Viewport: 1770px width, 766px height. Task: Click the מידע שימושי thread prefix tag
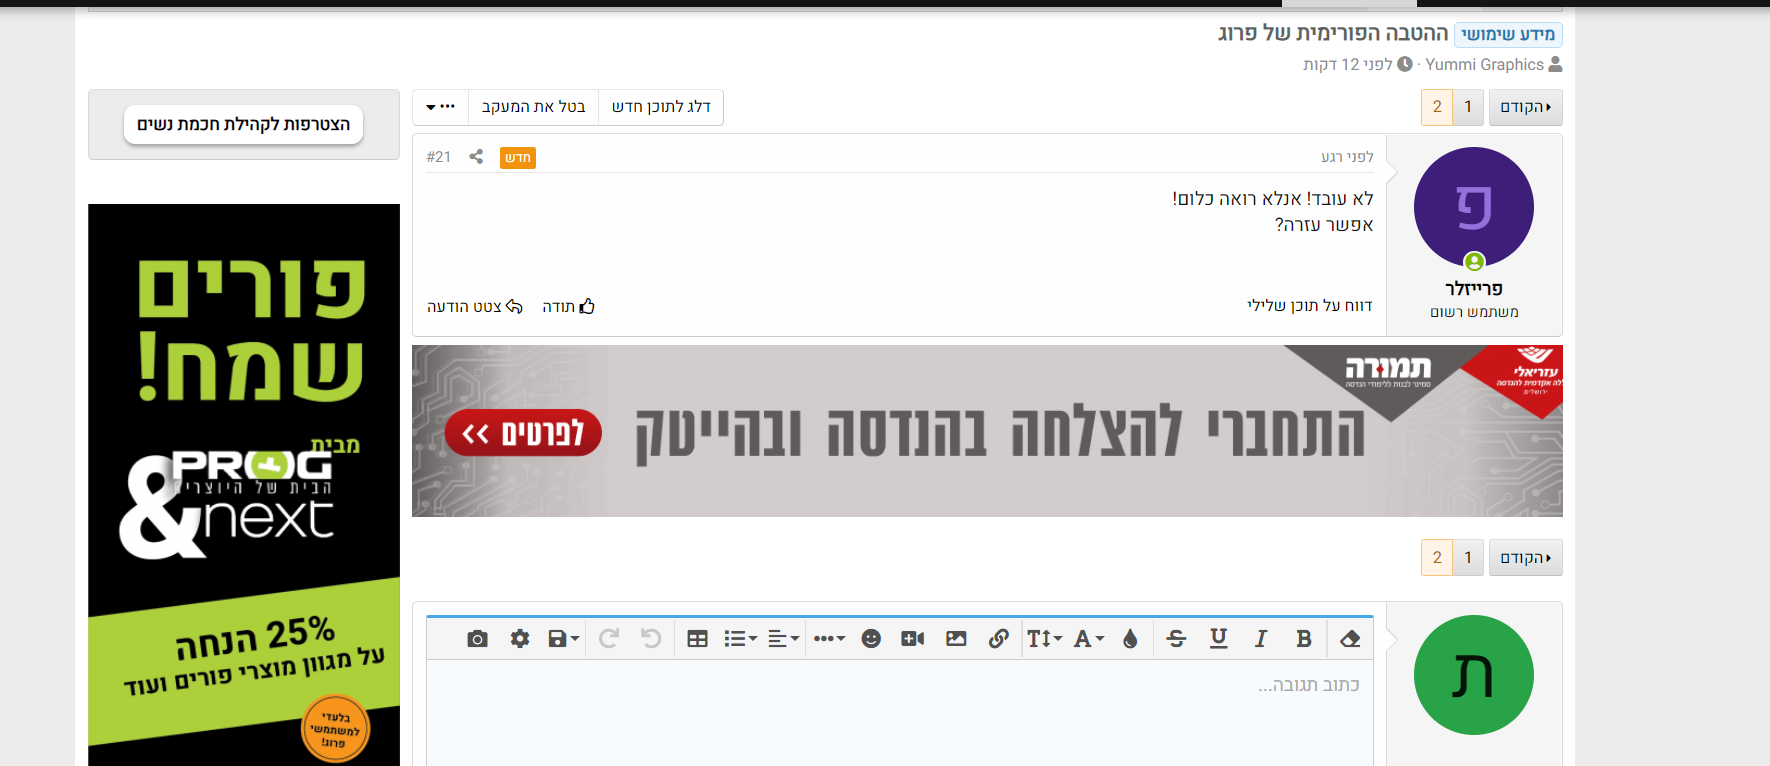click(x=1508, y=34)
